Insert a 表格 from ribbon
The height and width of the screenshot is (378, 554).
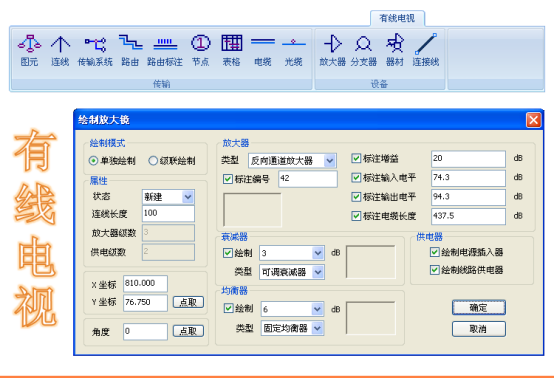[x=232, y=51]
